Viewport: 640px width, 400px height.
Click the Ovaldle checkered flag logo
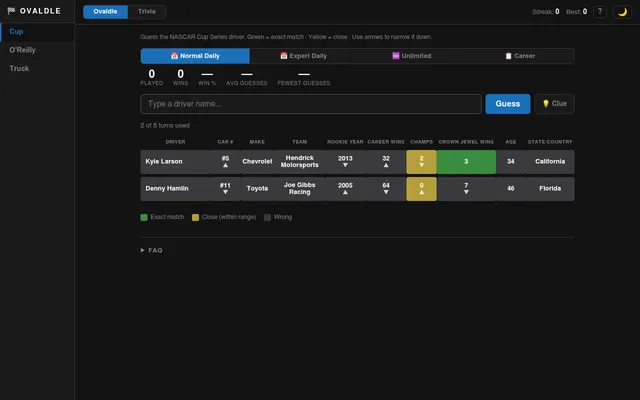pyautogui.click(x=34, y=11)
